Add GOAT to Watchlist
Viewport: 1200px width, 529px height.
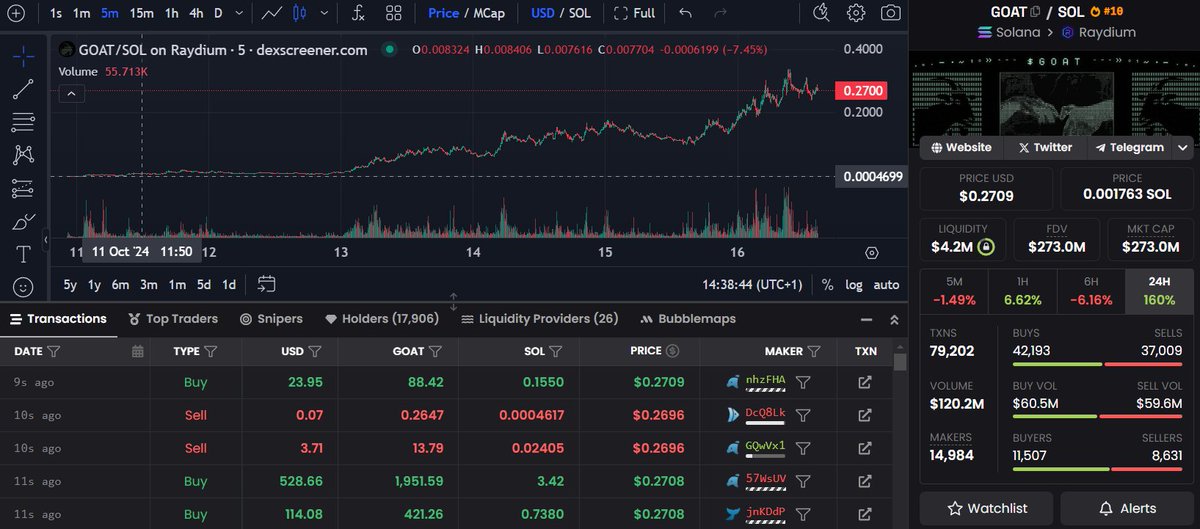[x=986, y=508]
